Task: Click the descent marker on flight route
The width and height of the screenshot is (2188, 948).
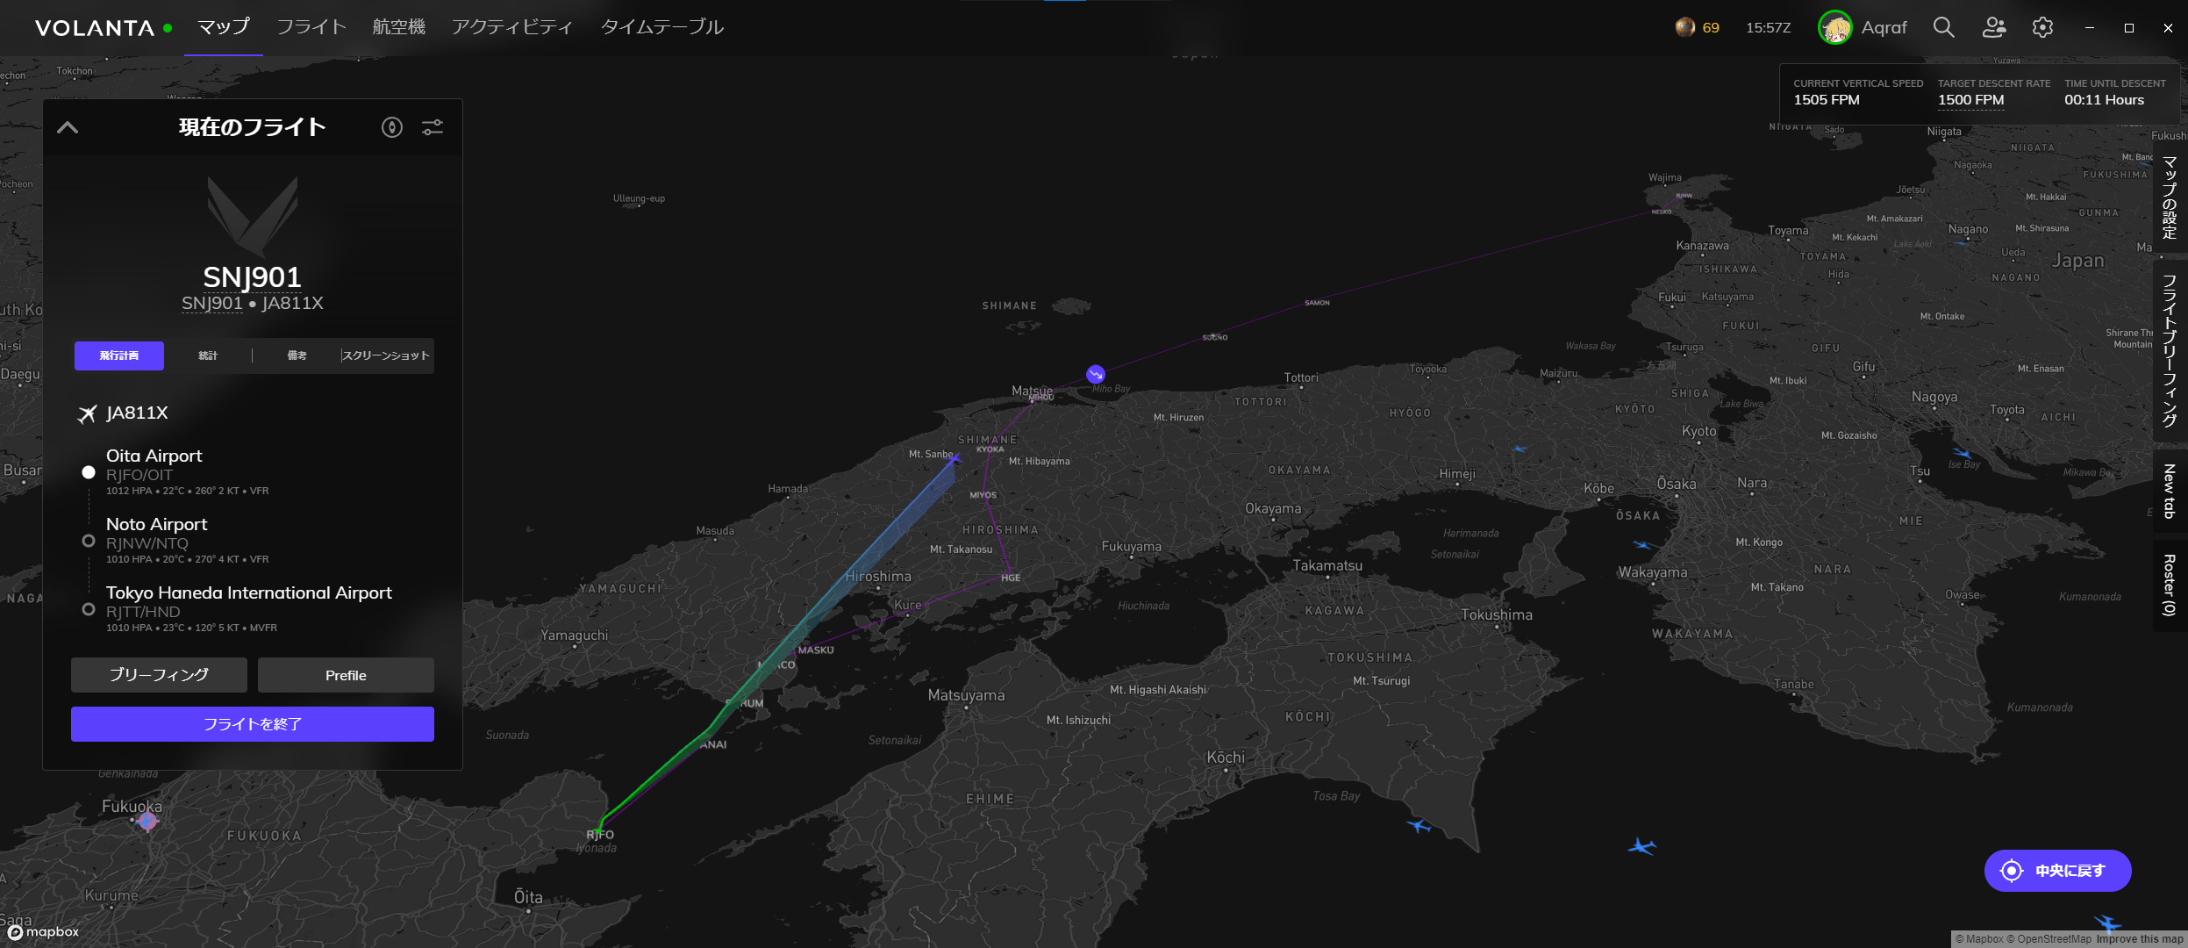Action: (1096, 374)
